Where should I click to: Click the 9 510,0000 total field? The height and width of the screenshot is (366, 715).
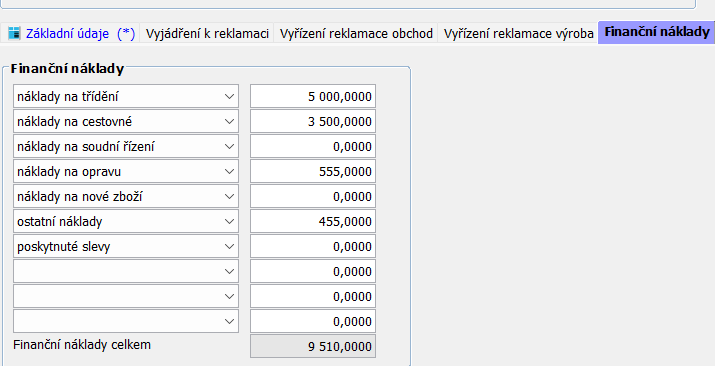coord(313,346)
